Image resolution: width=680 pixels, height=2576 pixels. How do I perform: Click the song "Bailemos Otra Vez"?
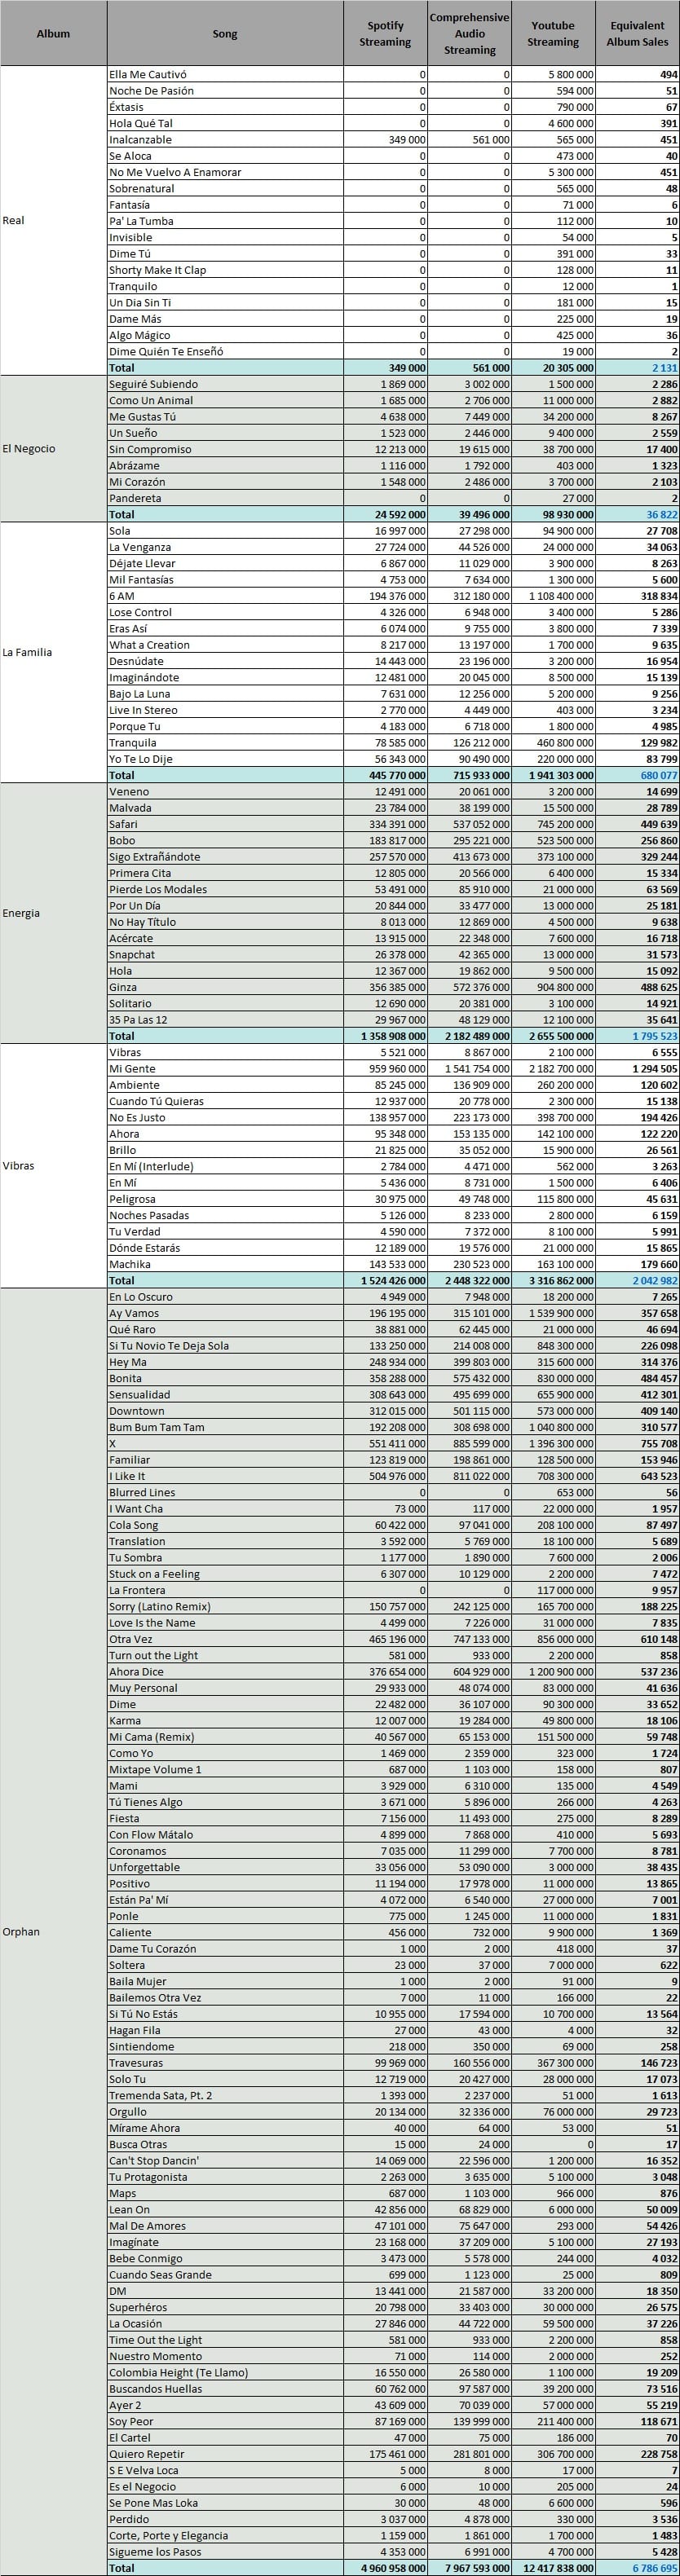point(155,1997)
